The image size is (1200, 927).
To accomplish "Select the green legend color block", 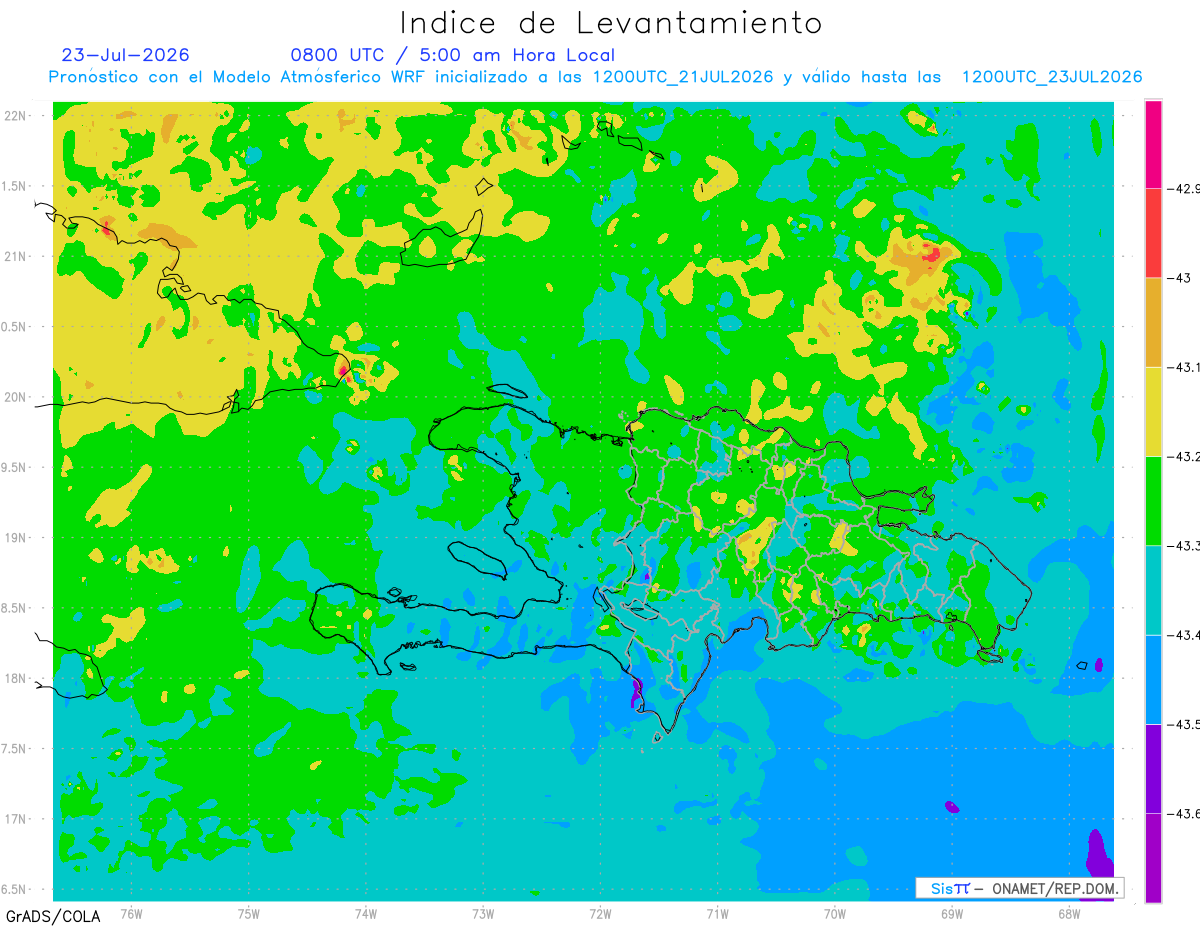I will tap(1153, 500).
